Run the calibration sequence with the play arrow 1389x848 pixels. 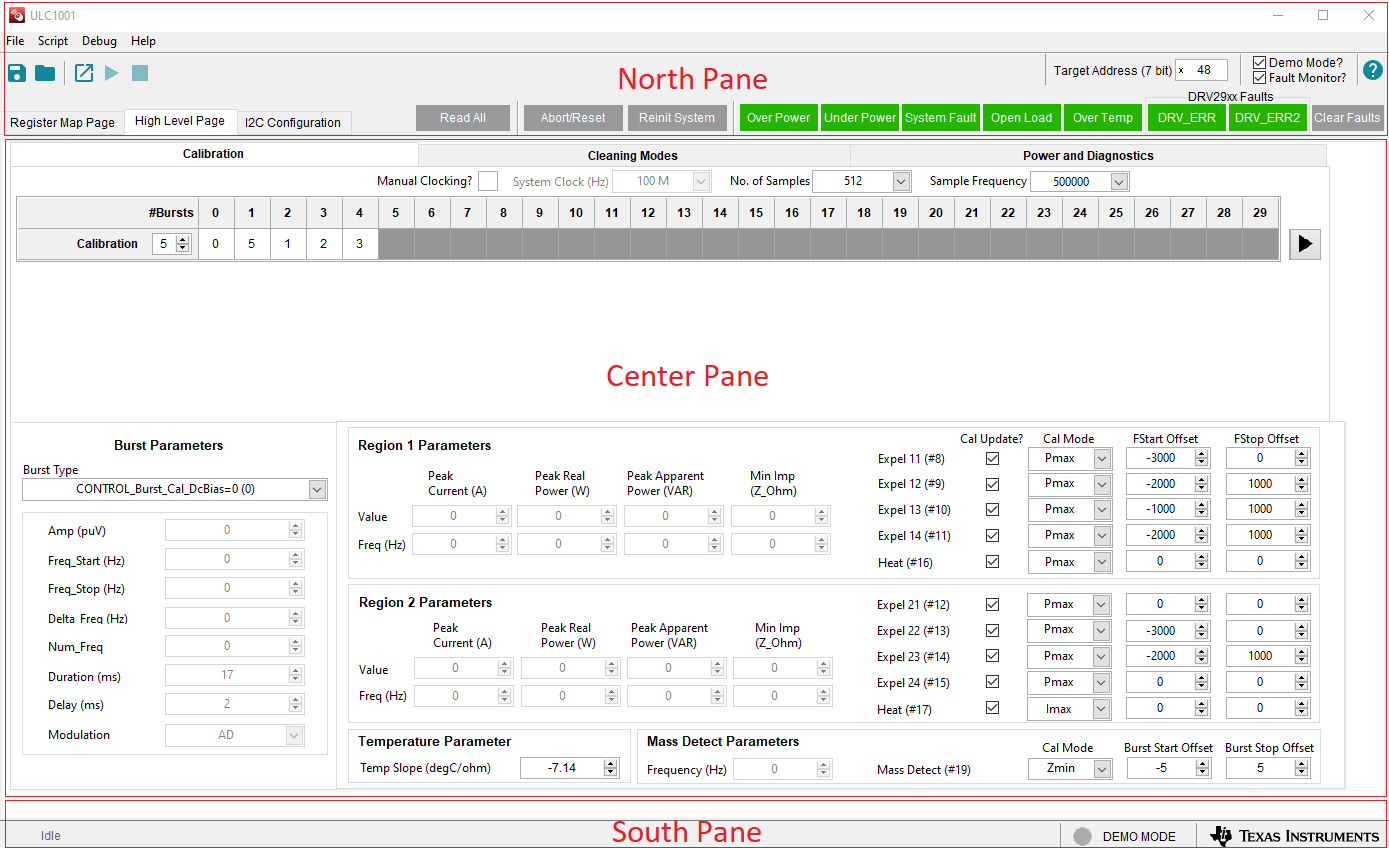pyautogui.click(x=1304, y=244)
